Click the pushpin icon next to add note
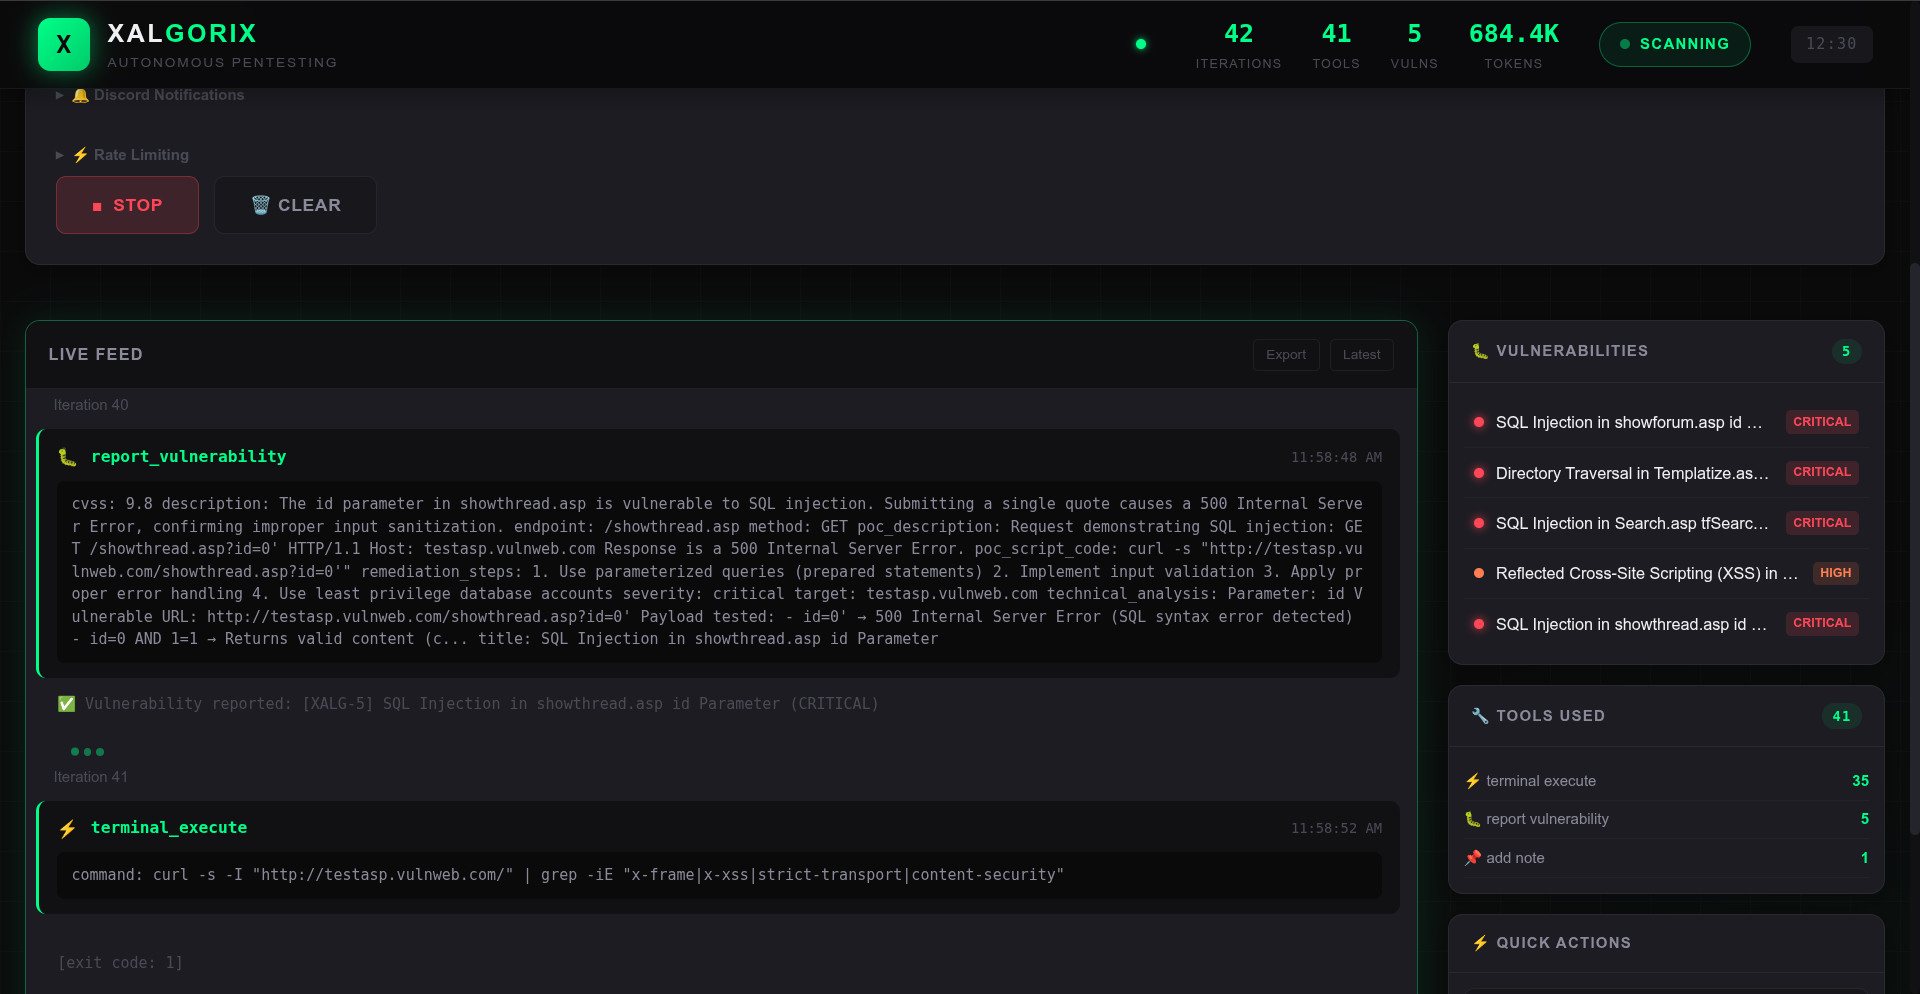1920x994 pixels. point(1472,857)
